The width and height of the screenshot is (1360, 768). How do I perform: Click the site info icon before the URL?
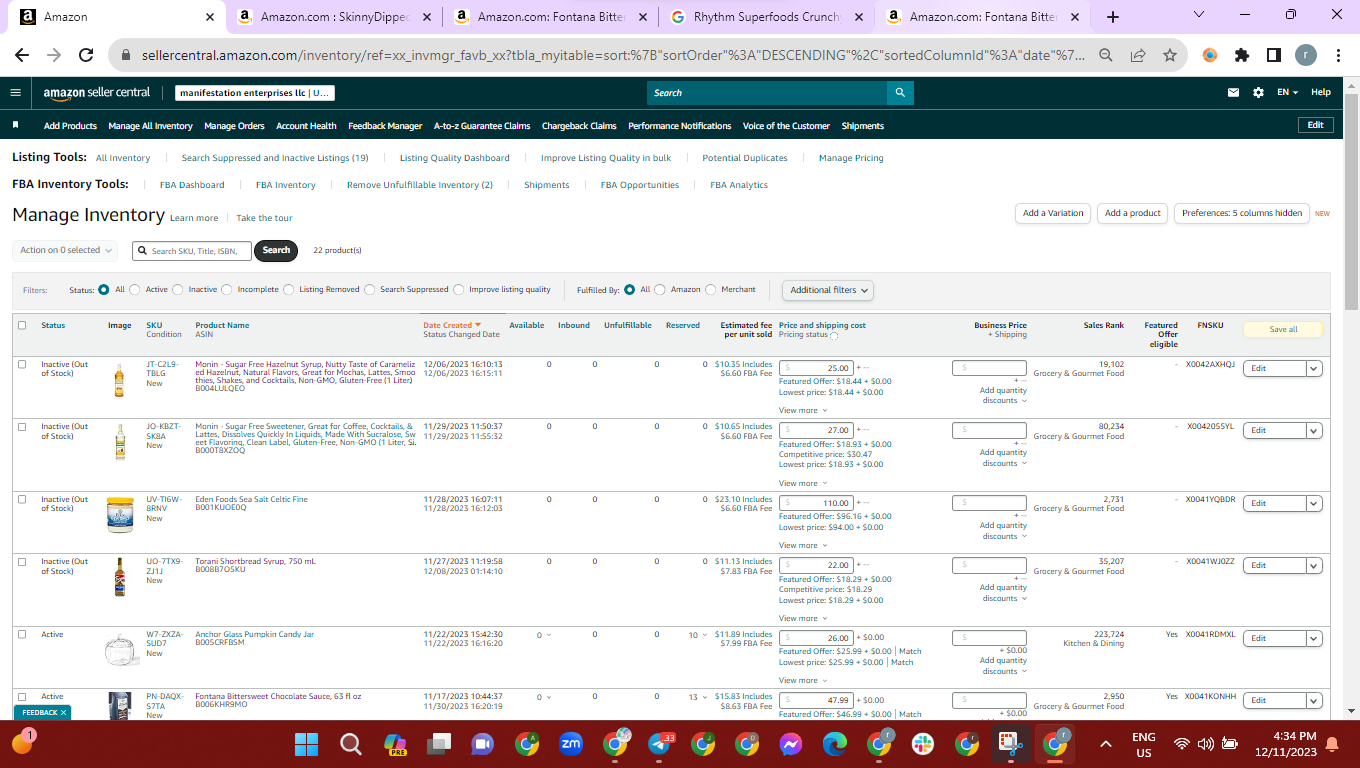126,56
